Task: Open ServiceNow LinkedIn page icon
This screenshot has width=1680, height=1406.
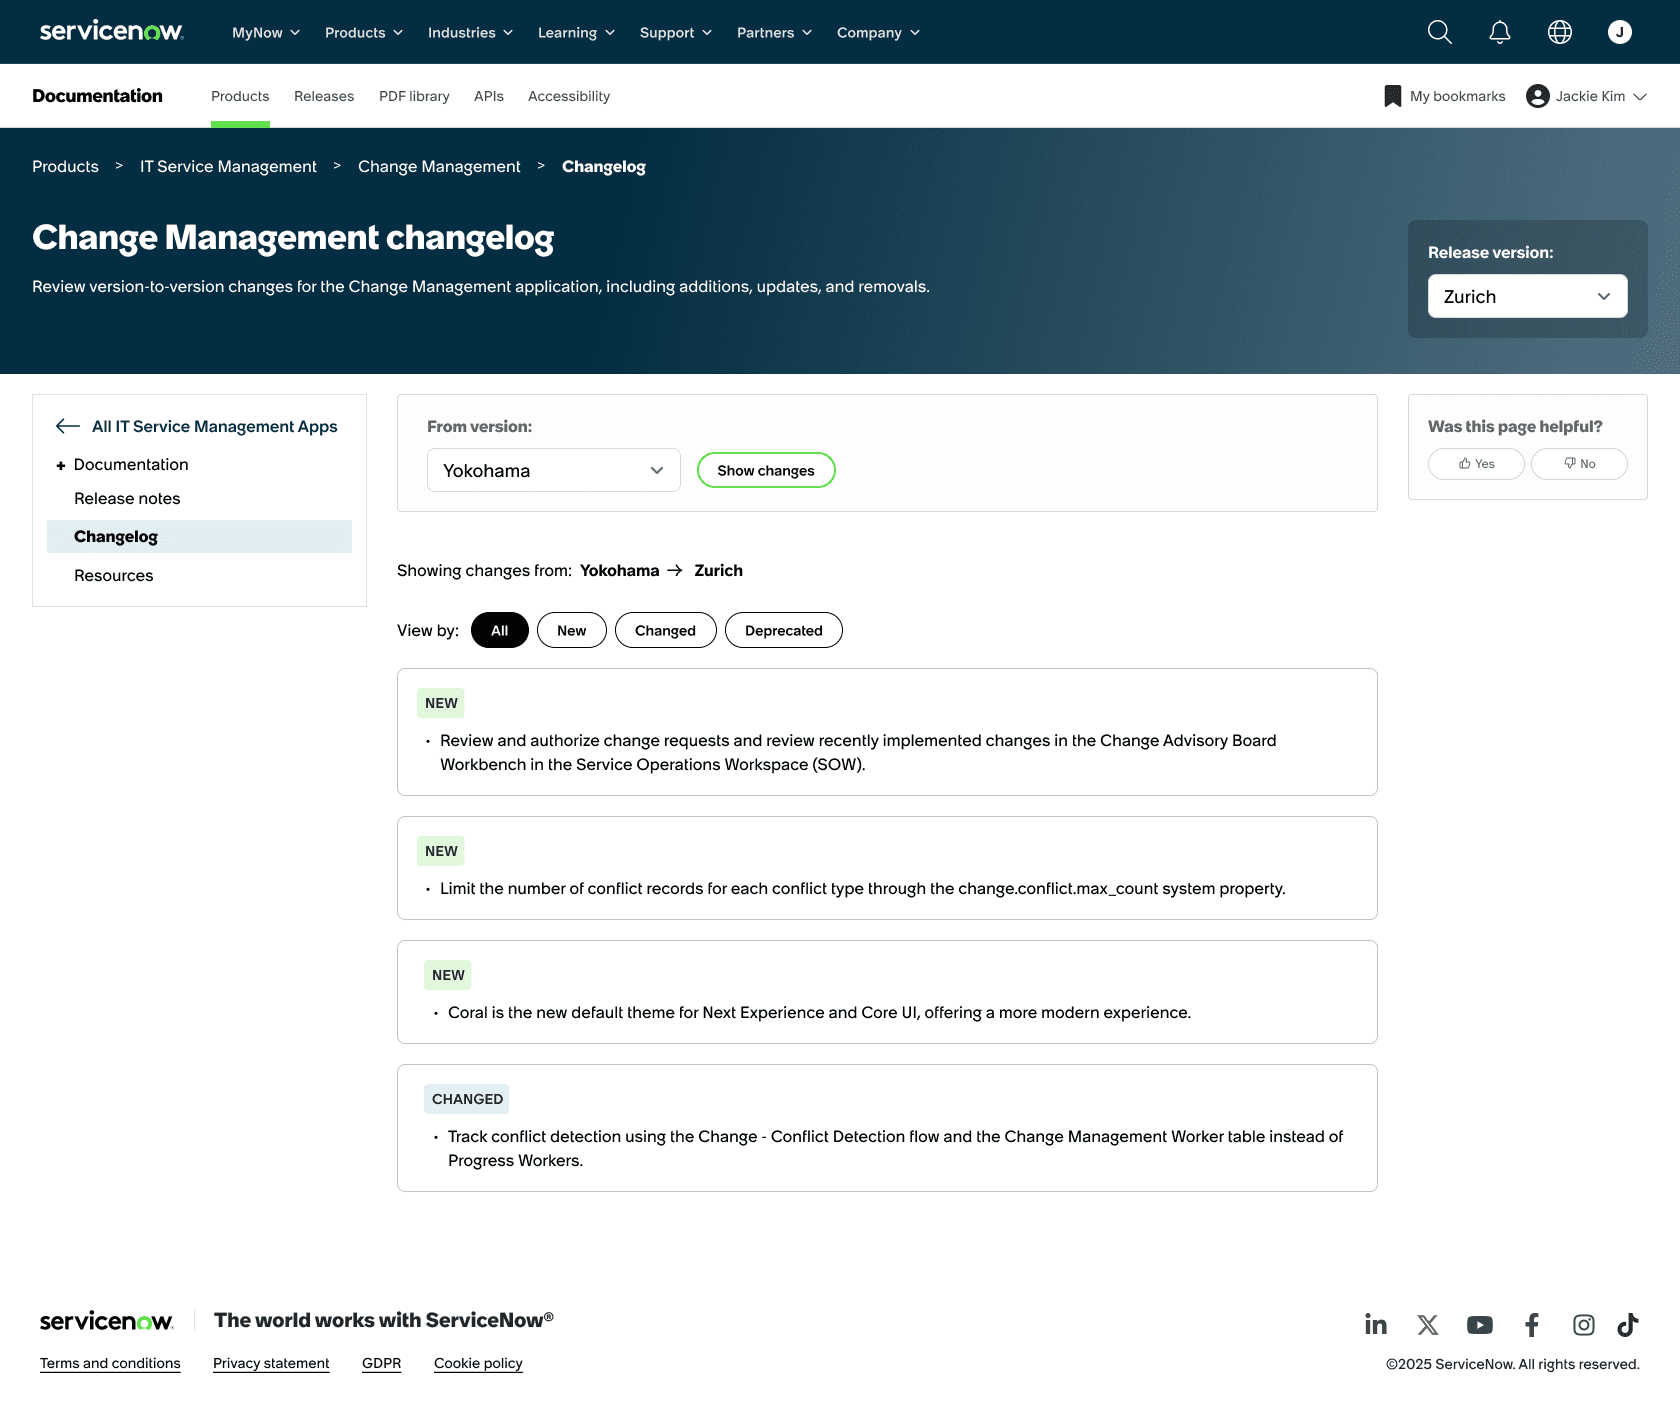Action: tap(1376, 1325)
